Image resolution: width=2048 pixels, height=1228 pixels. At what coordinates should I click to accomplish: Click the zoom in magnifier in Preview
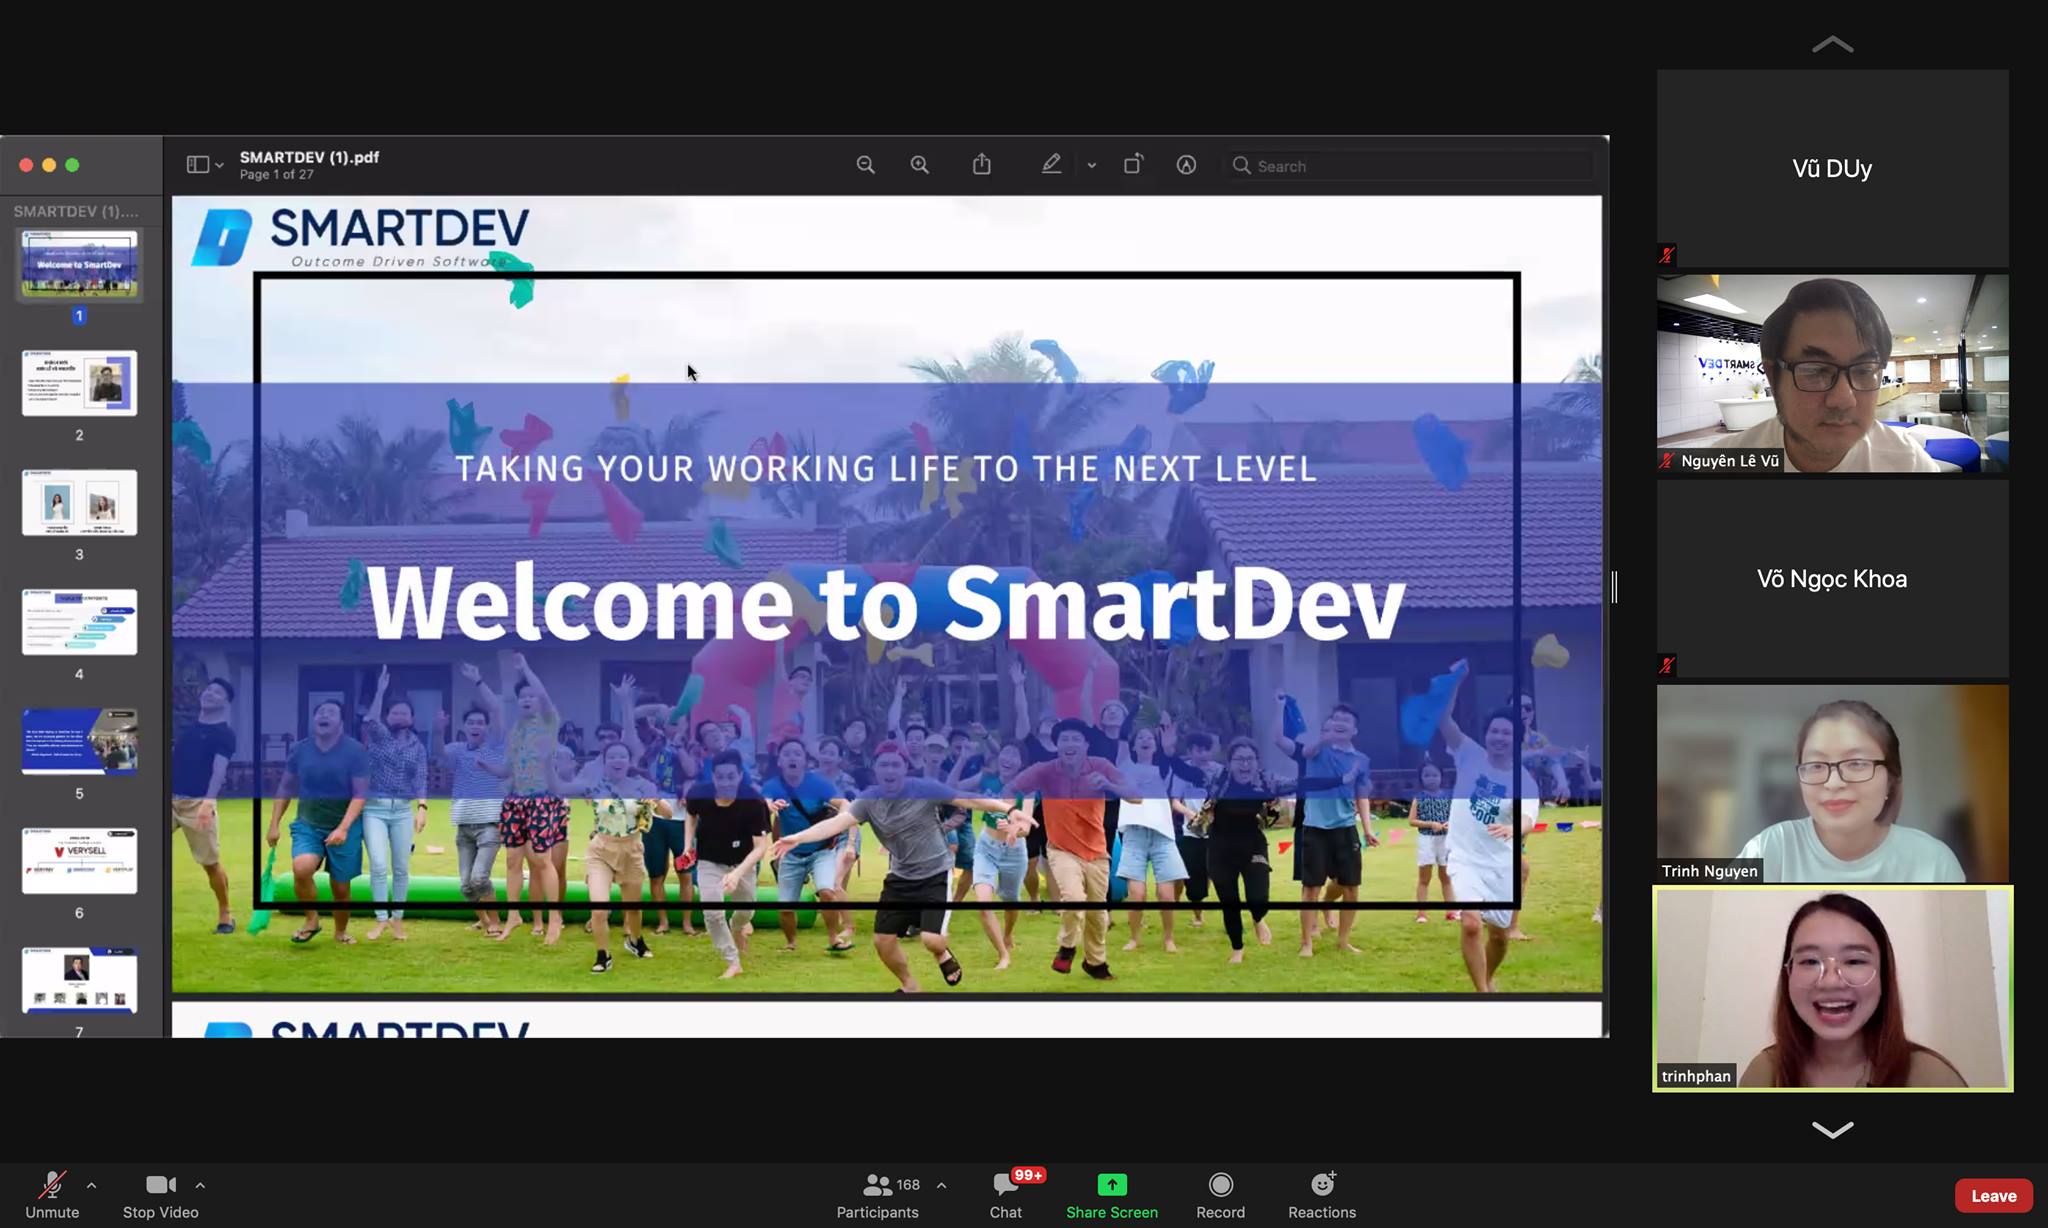click(919, 165)
